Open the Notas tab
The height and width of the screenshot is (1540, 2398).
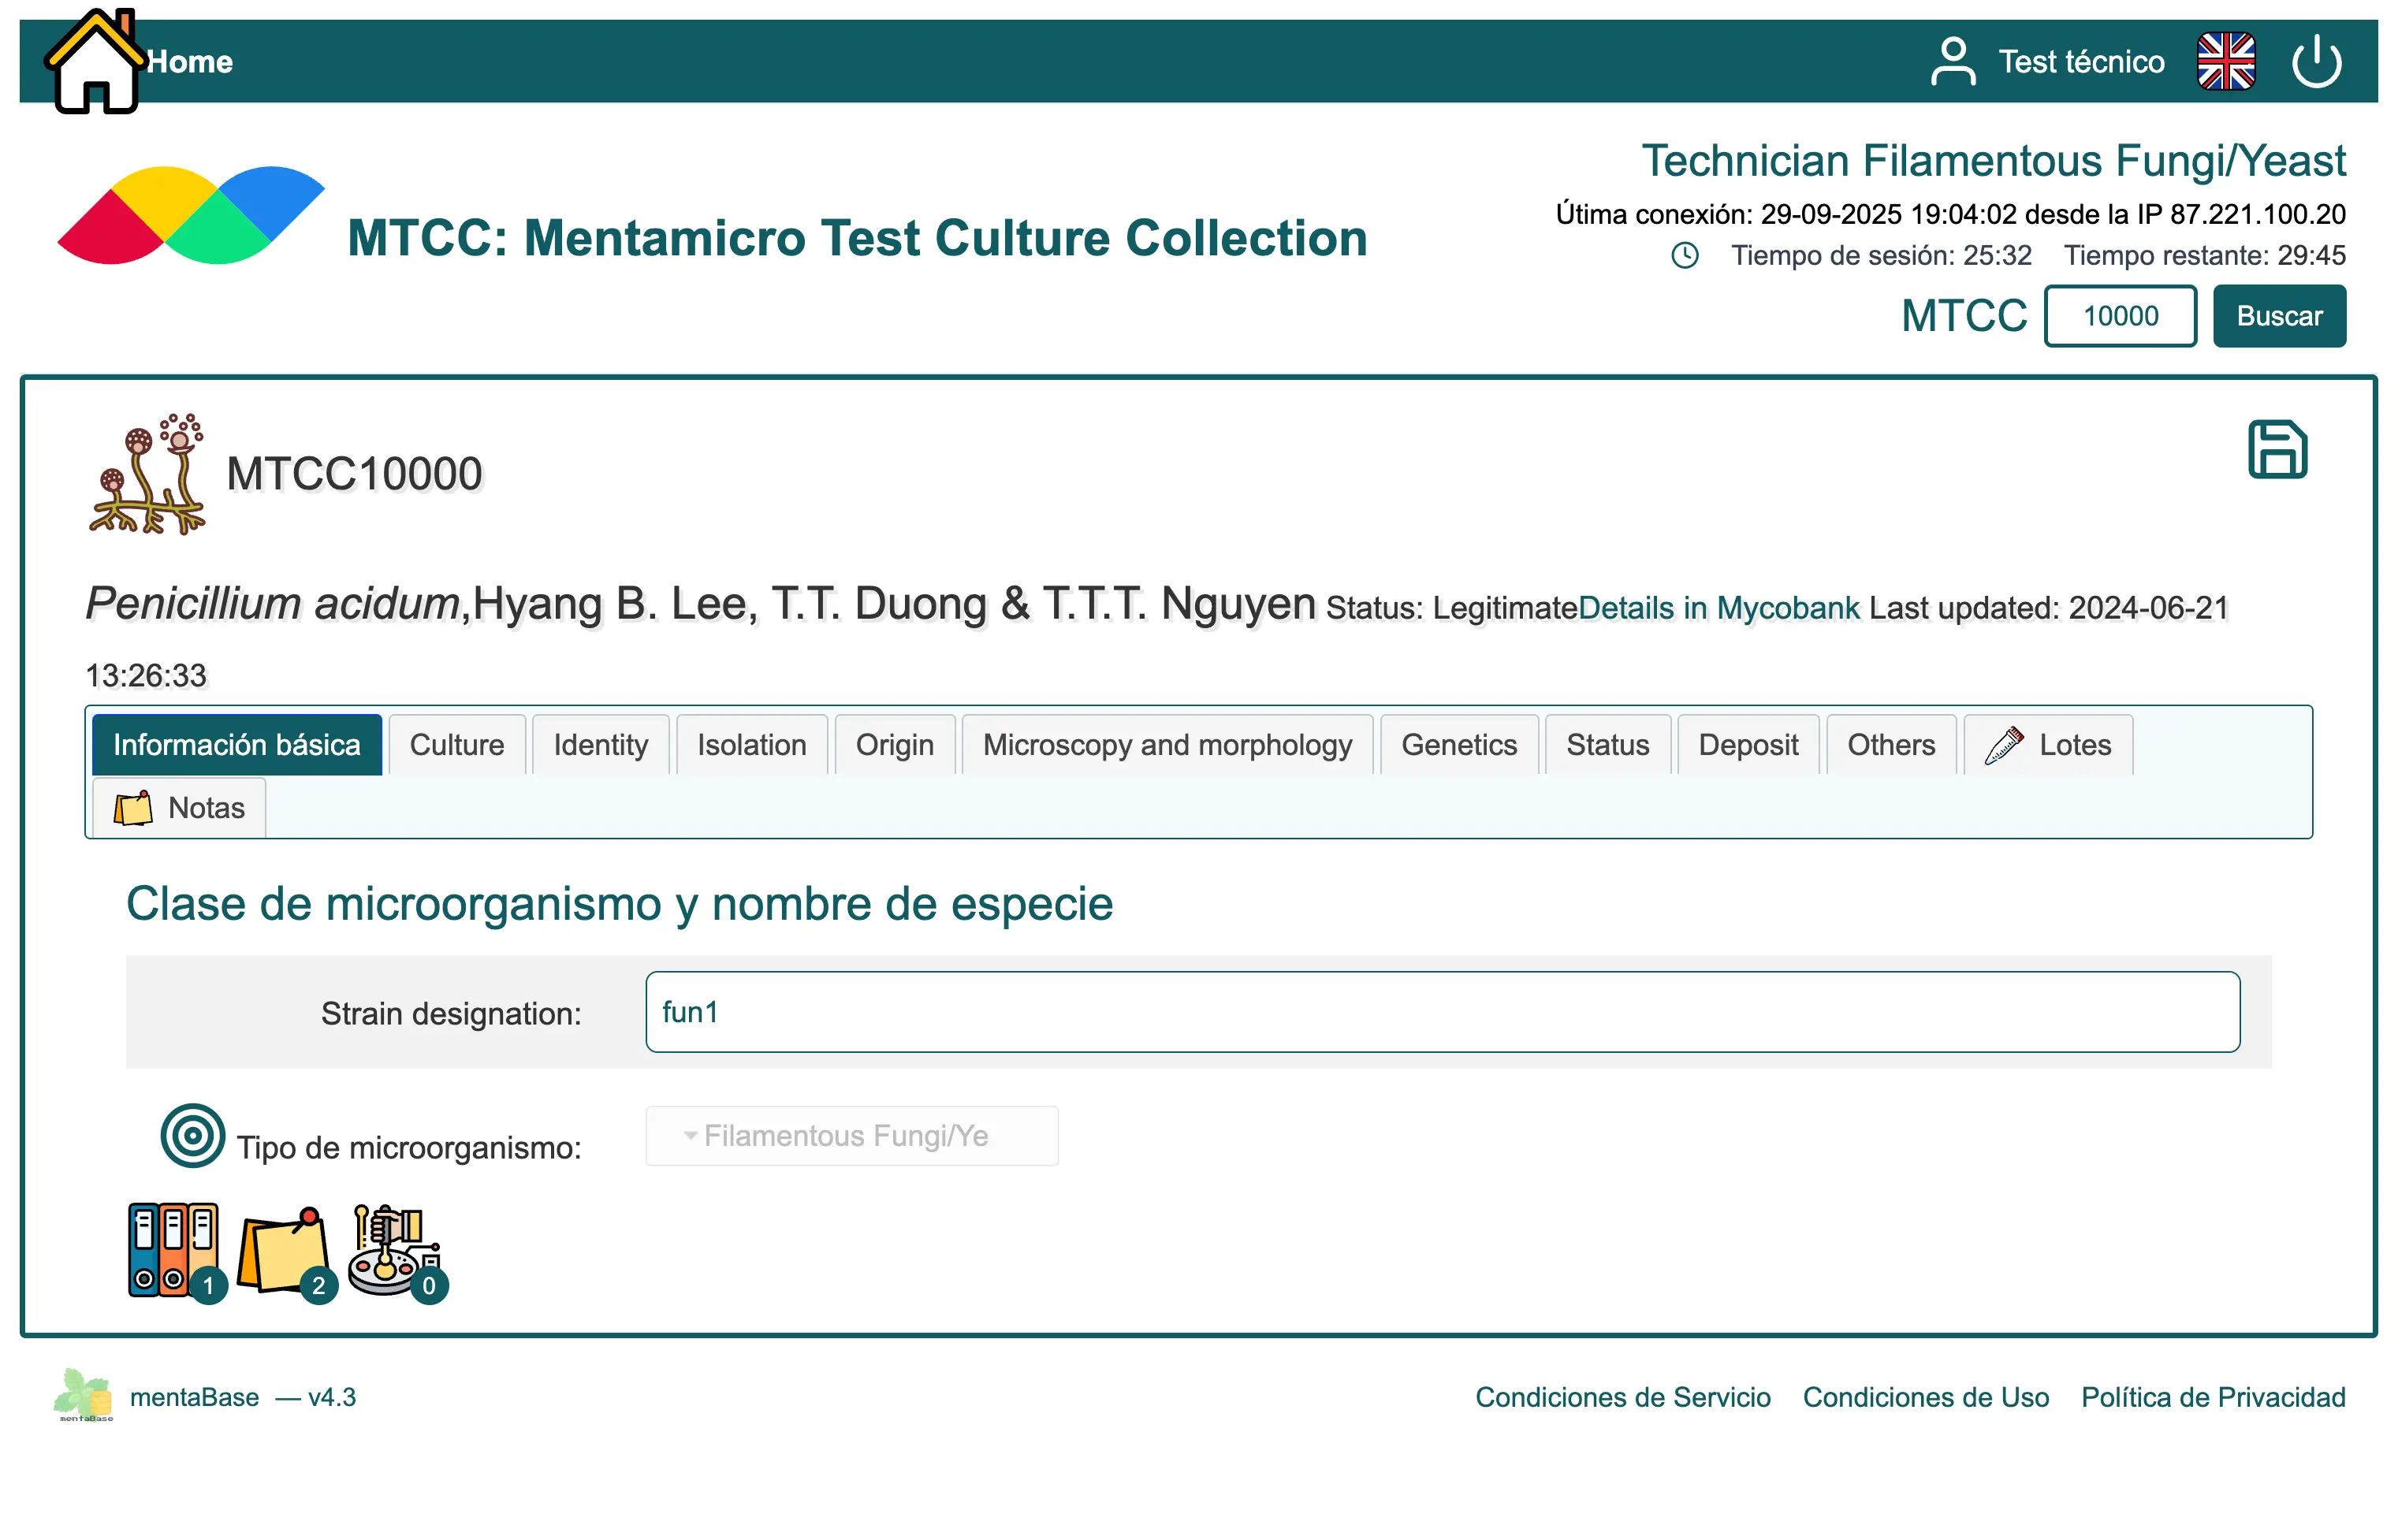(179, 808)
